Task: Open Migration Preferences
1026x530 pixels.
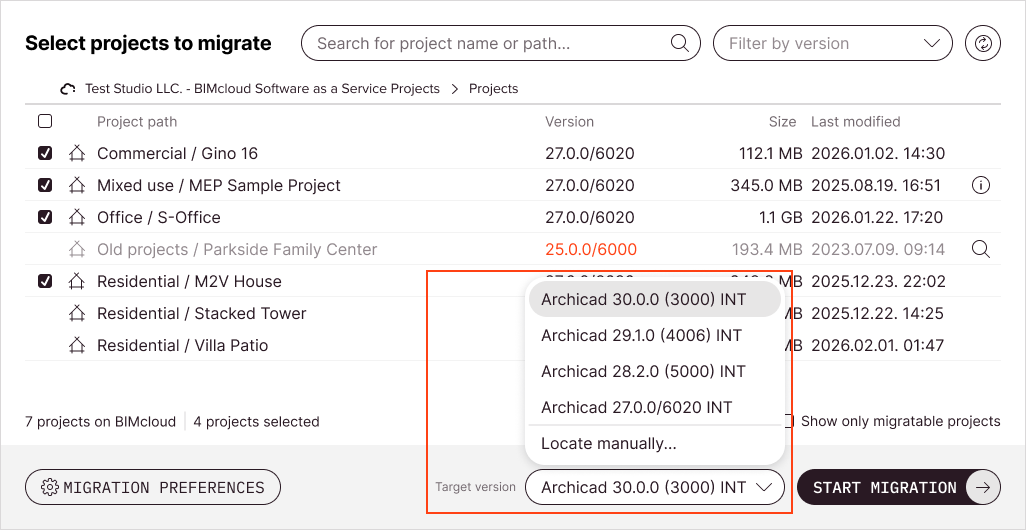Action: pyautogui.click(x=153, y=487)
